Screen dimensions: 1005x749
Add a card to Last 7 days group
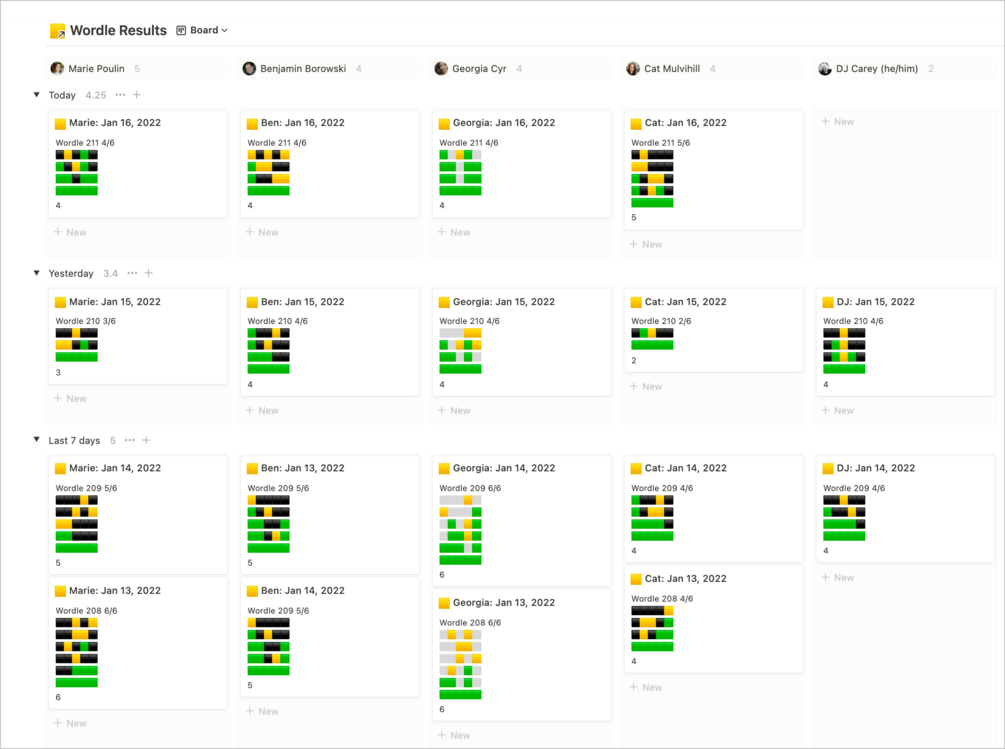click(x=146, y=440)
